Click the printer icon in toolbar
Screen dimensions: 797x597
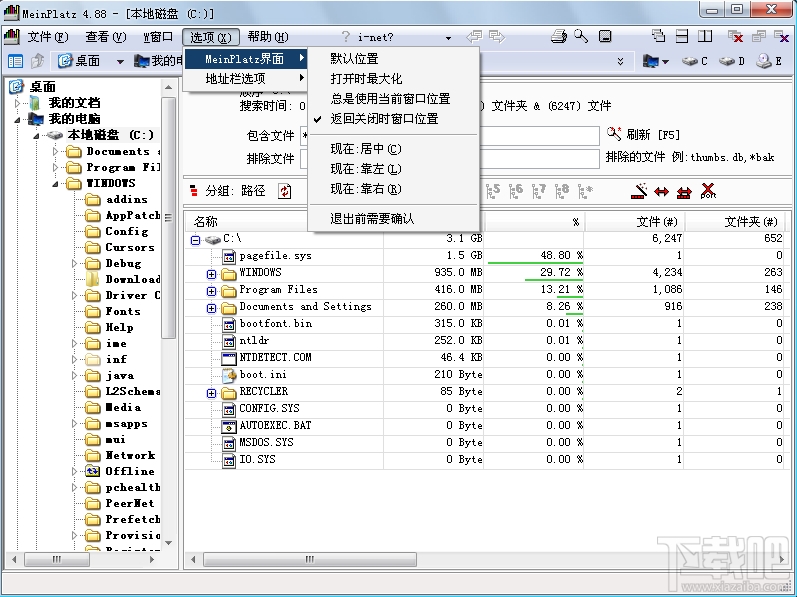click(559, 36)
